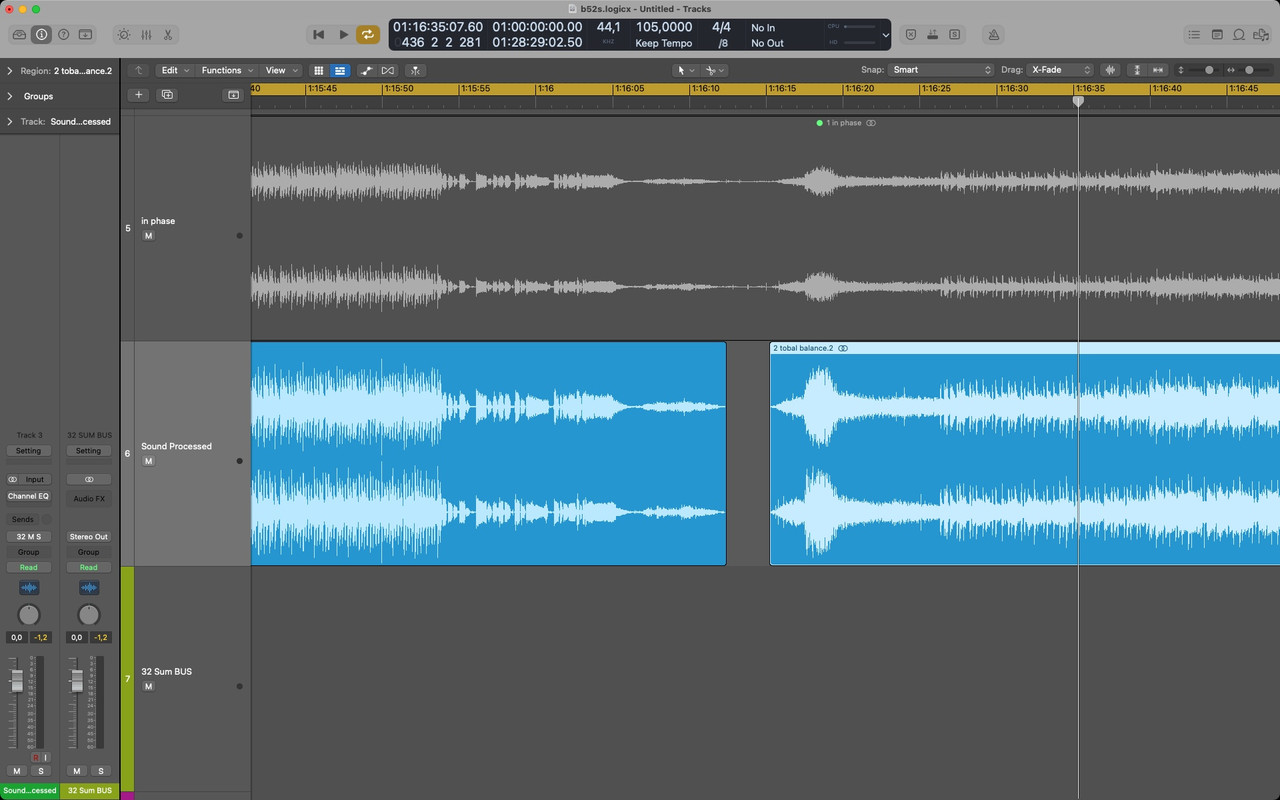Open Quick Help question mark button

(63, 34)
